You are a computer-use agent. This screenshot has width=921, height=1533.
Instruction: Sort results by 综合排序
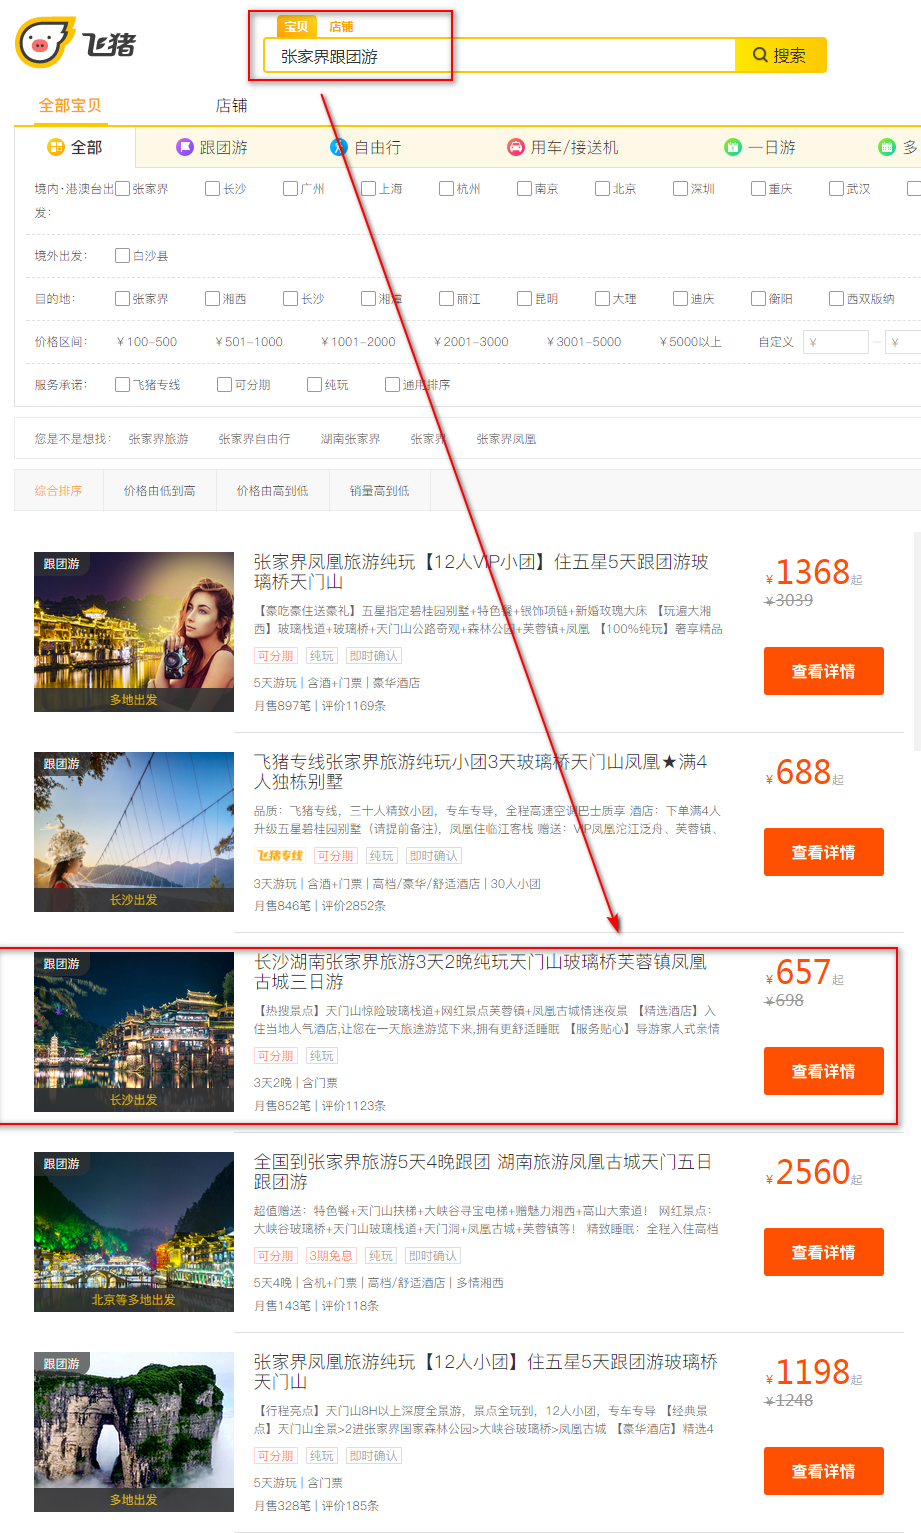pos(59,491)
